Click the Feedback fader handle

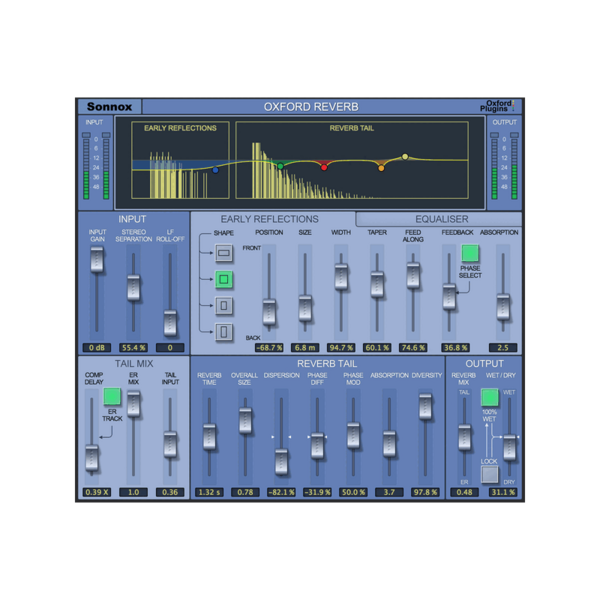click(x=449, y=297)
